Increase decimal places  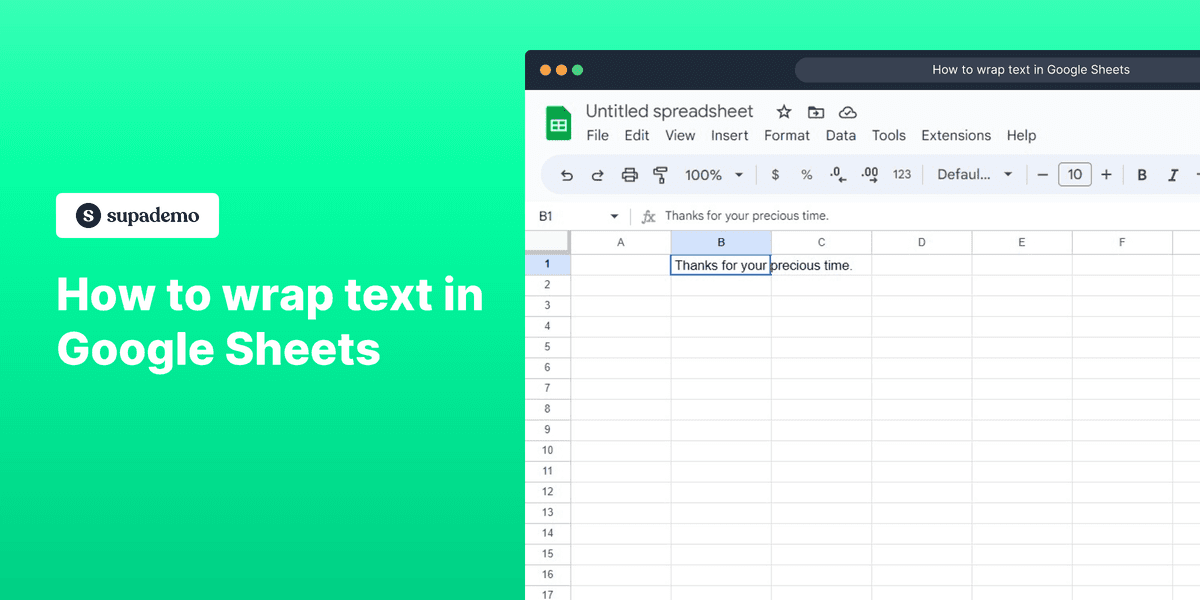[869, 174]
